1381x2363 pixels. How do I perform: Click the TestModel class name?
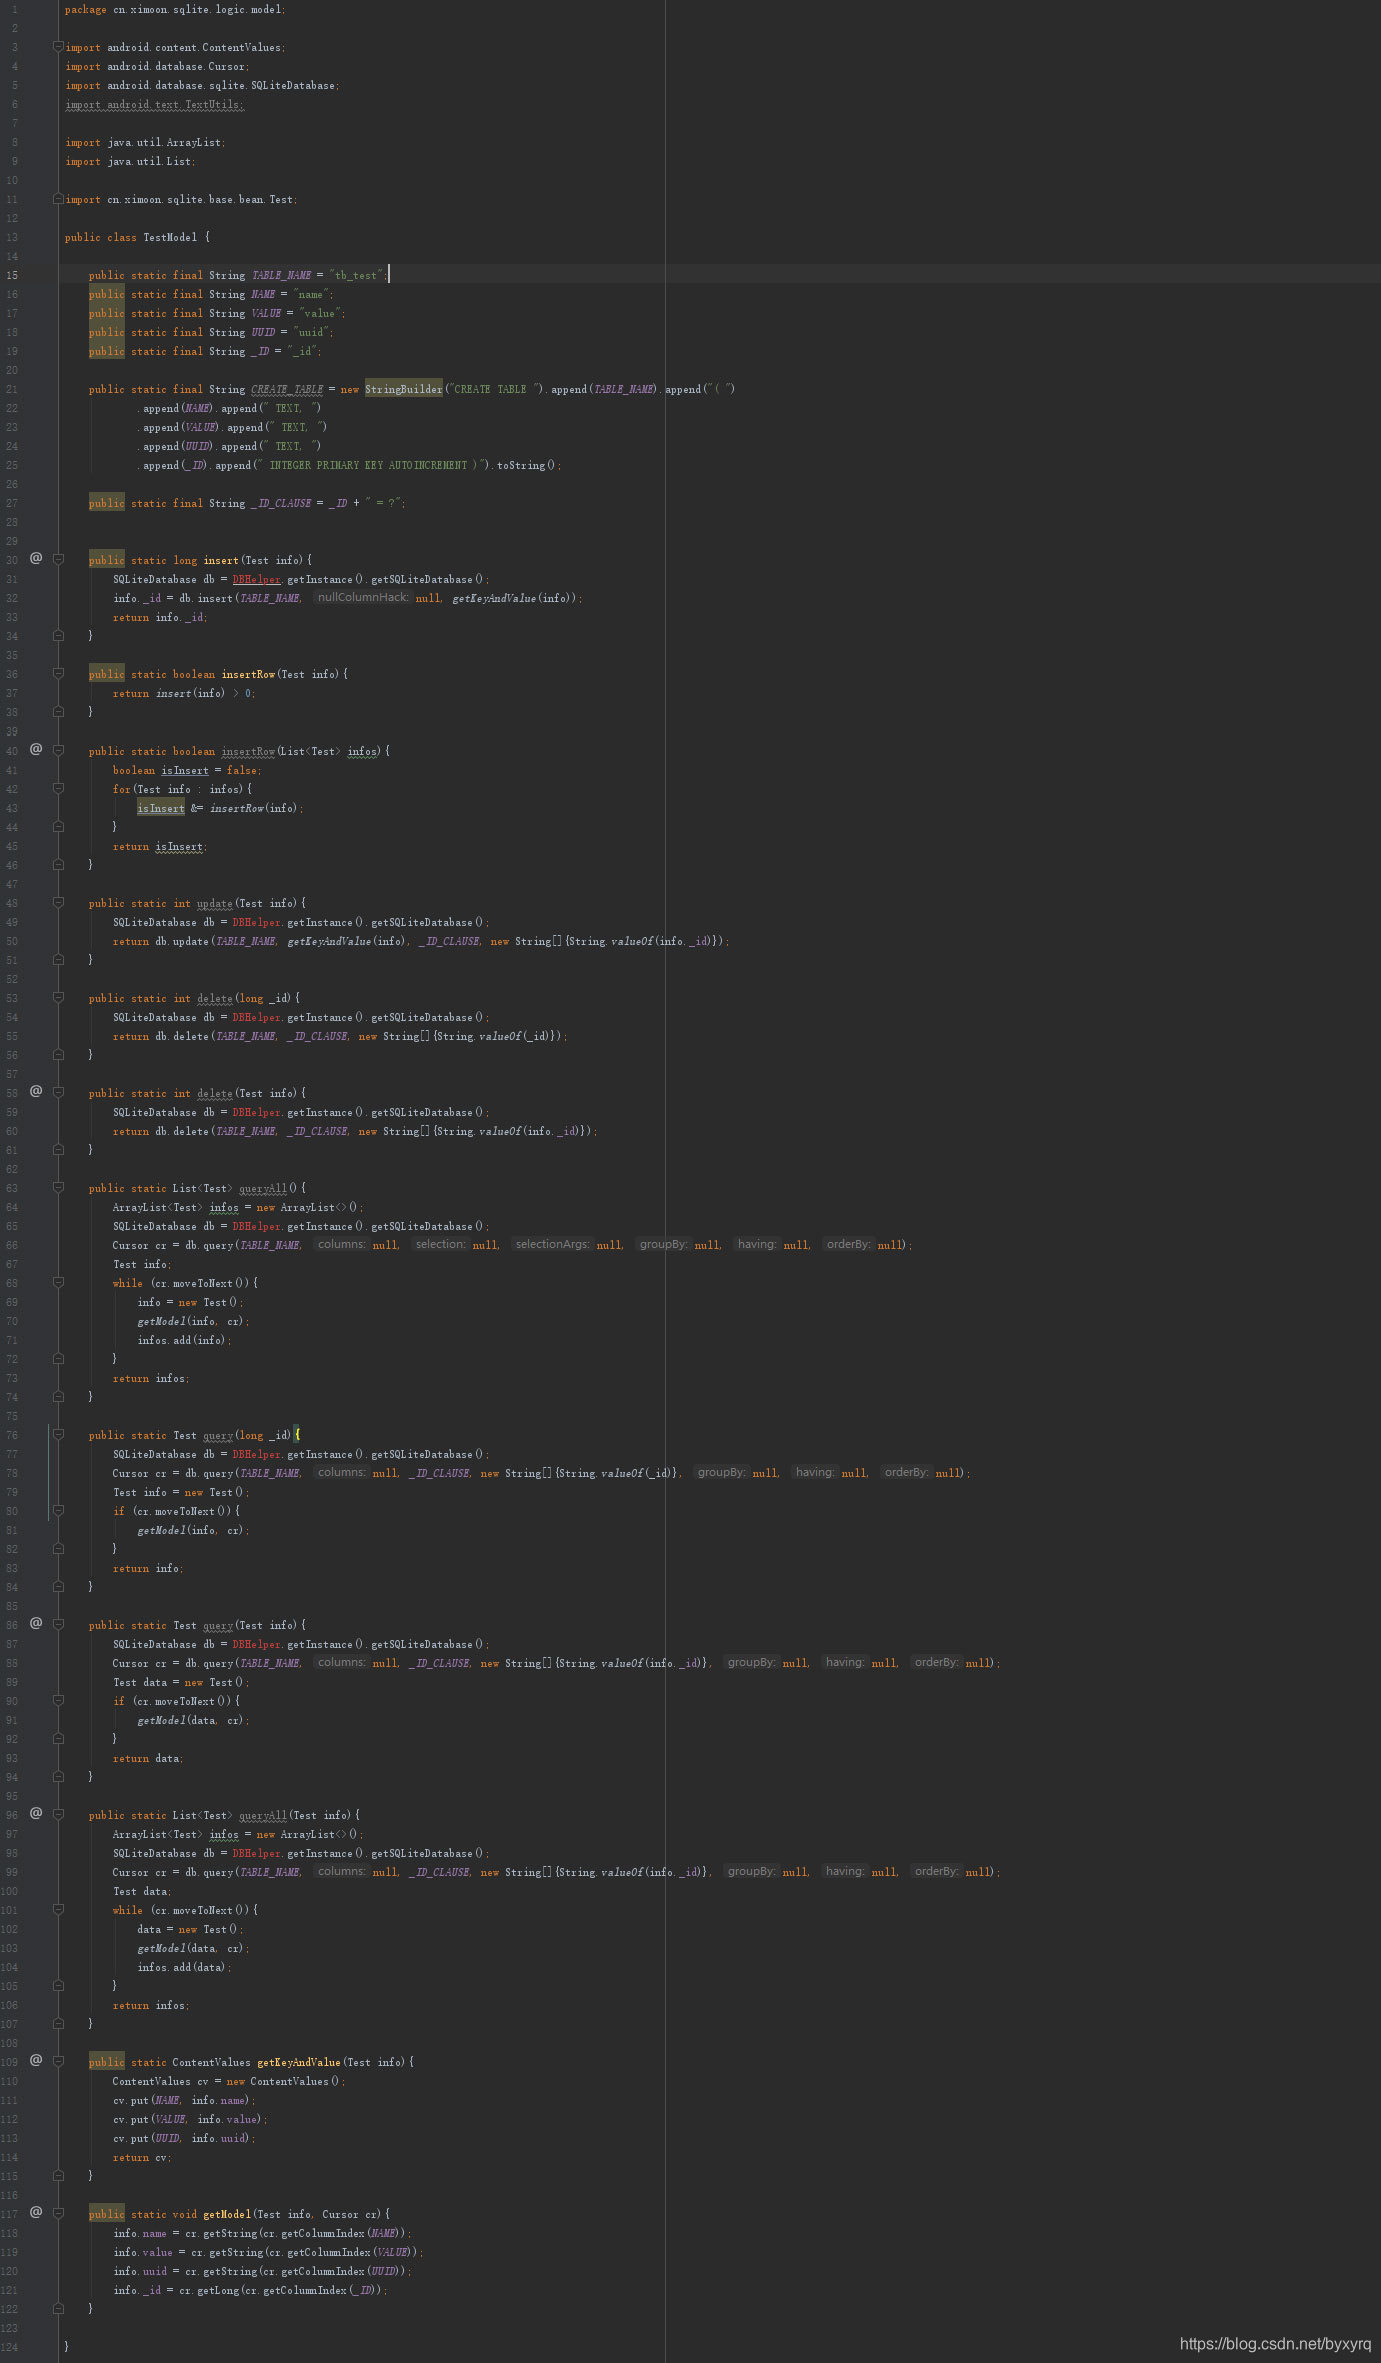click(170, 237)
